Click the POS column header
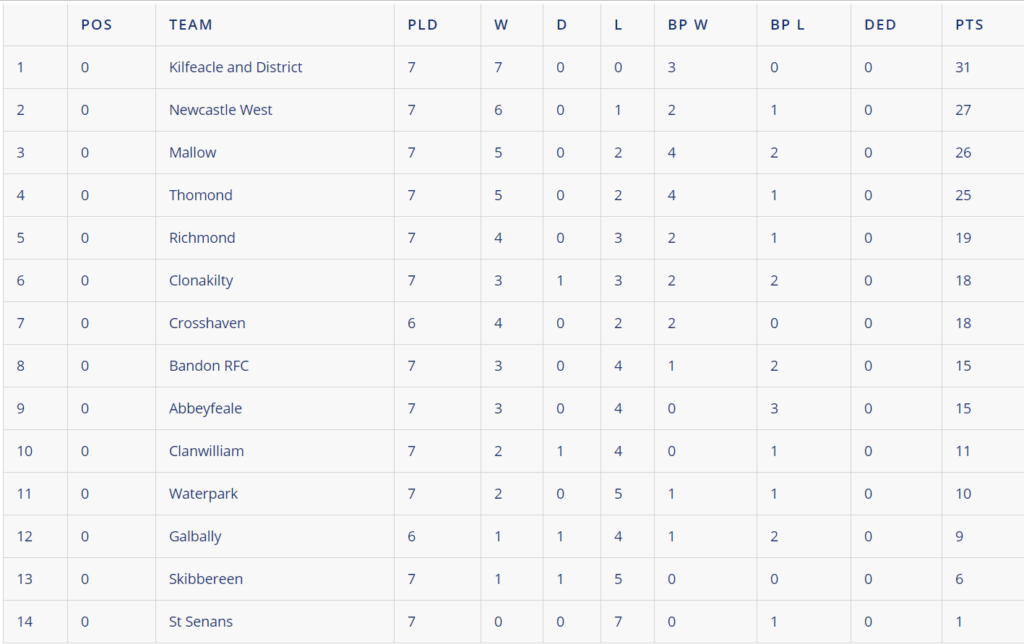Screen dimensions: 1024x644 pyautogui.click(x=96, y=24)
